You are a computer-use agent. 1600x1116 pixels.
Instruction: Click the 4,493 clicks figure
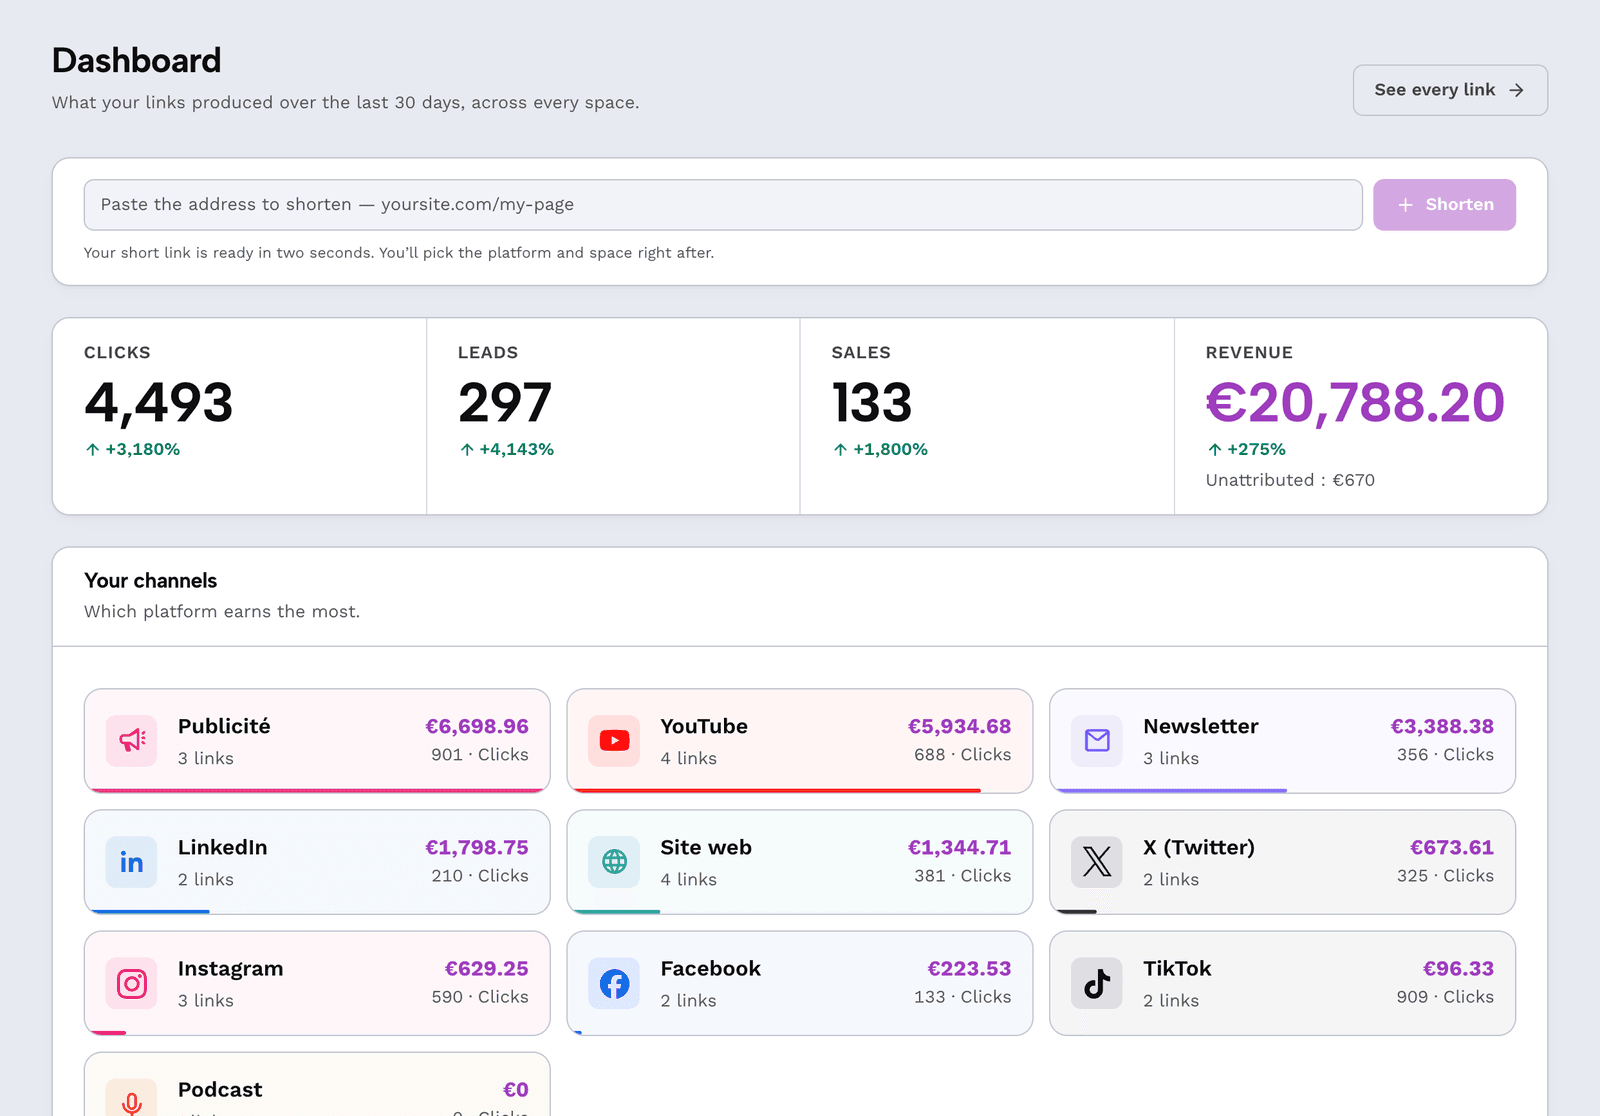[159, 403]
